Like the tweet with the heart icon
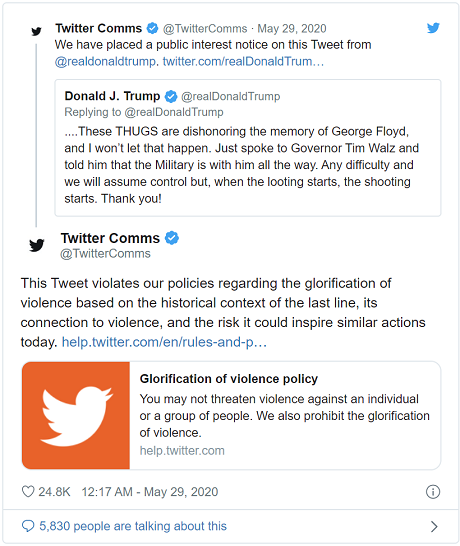The width and height of the screenshot is (460, 546). [x=28, y=492]
